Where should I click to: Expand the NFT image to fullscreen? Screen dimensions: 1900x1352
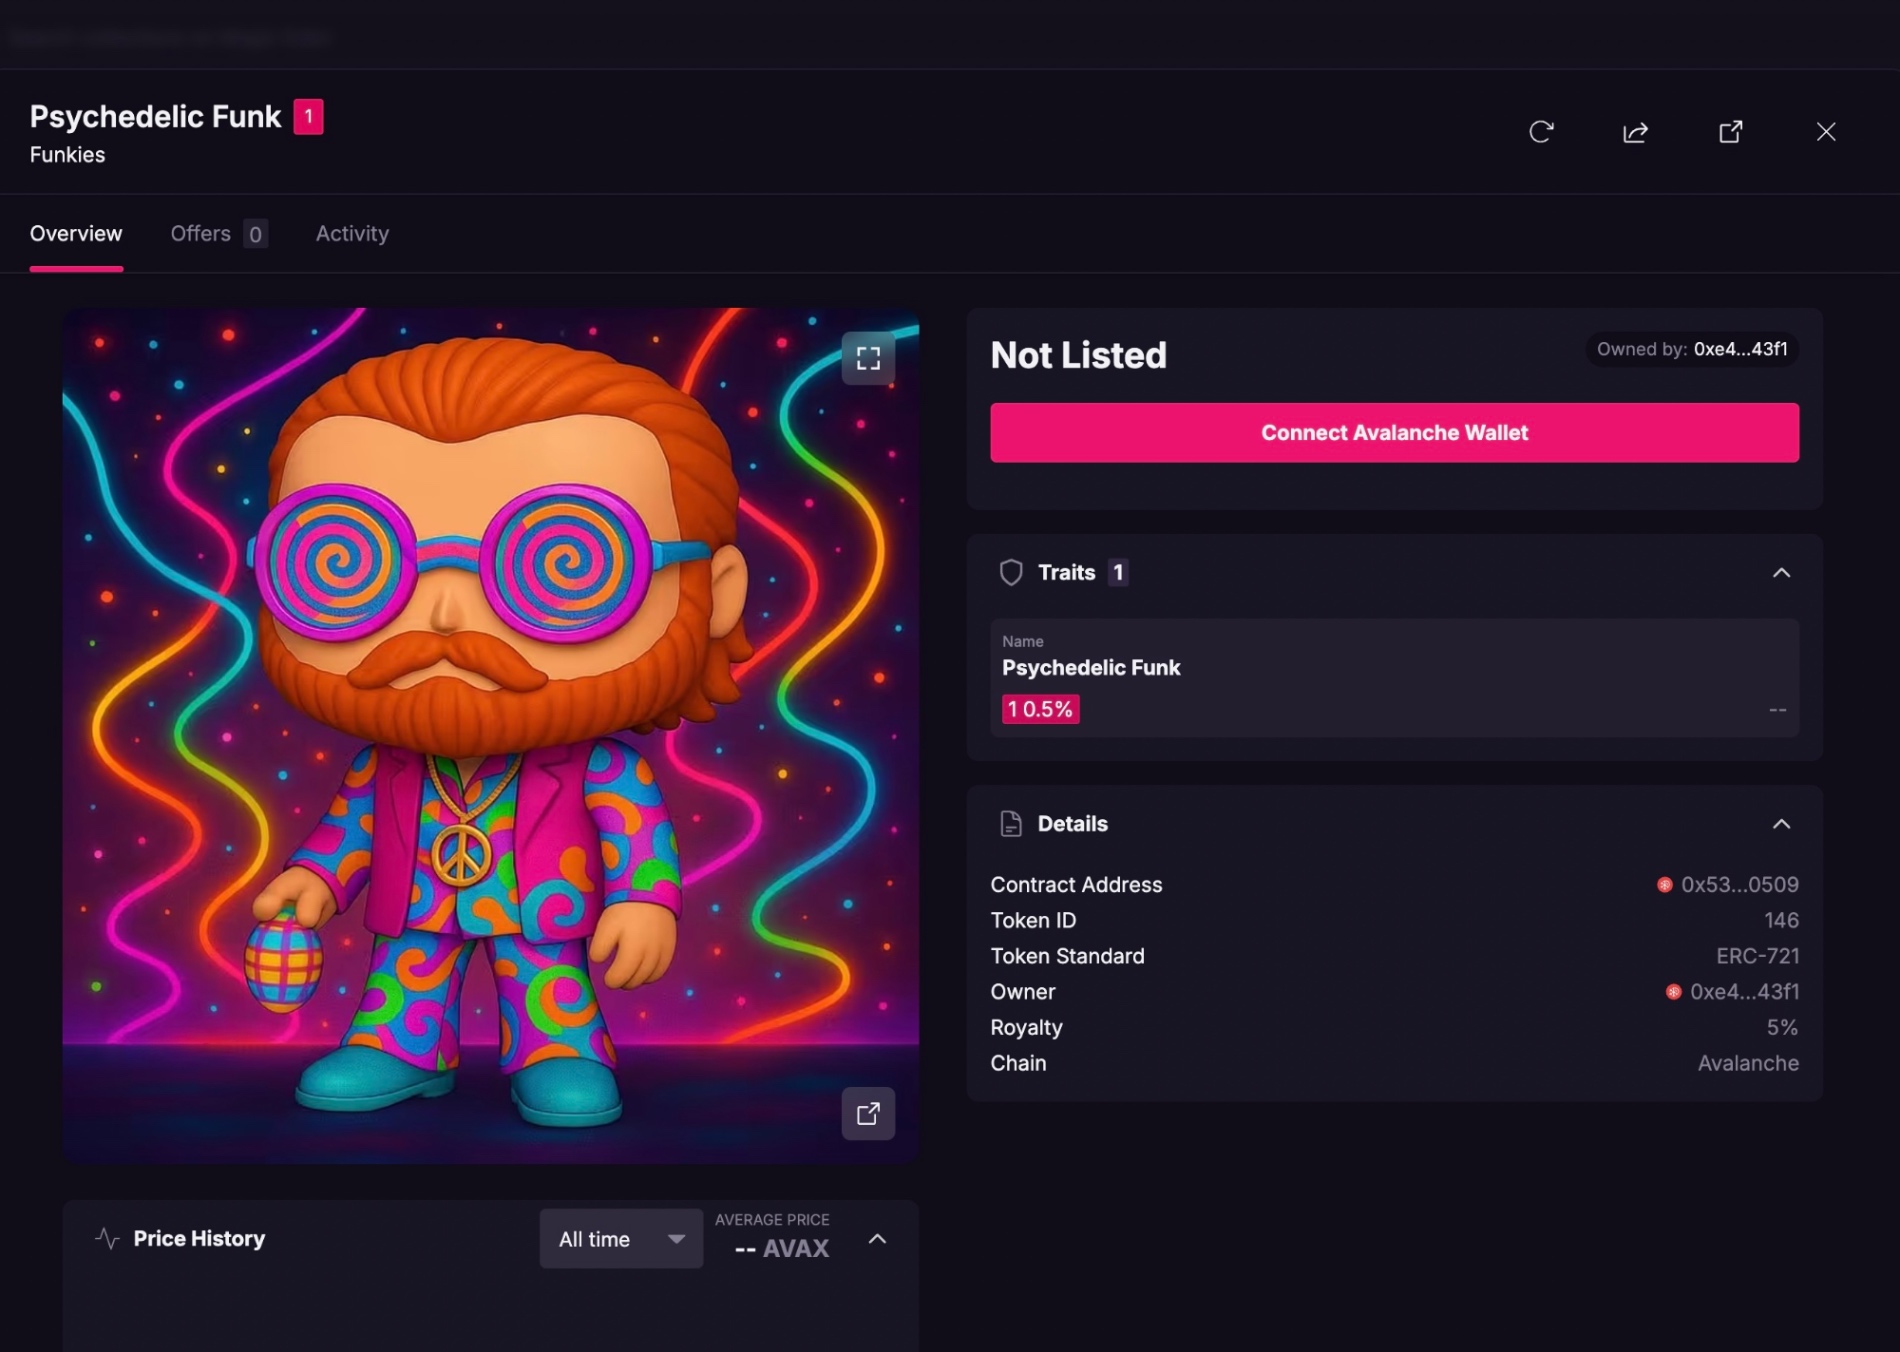(868, 358)
